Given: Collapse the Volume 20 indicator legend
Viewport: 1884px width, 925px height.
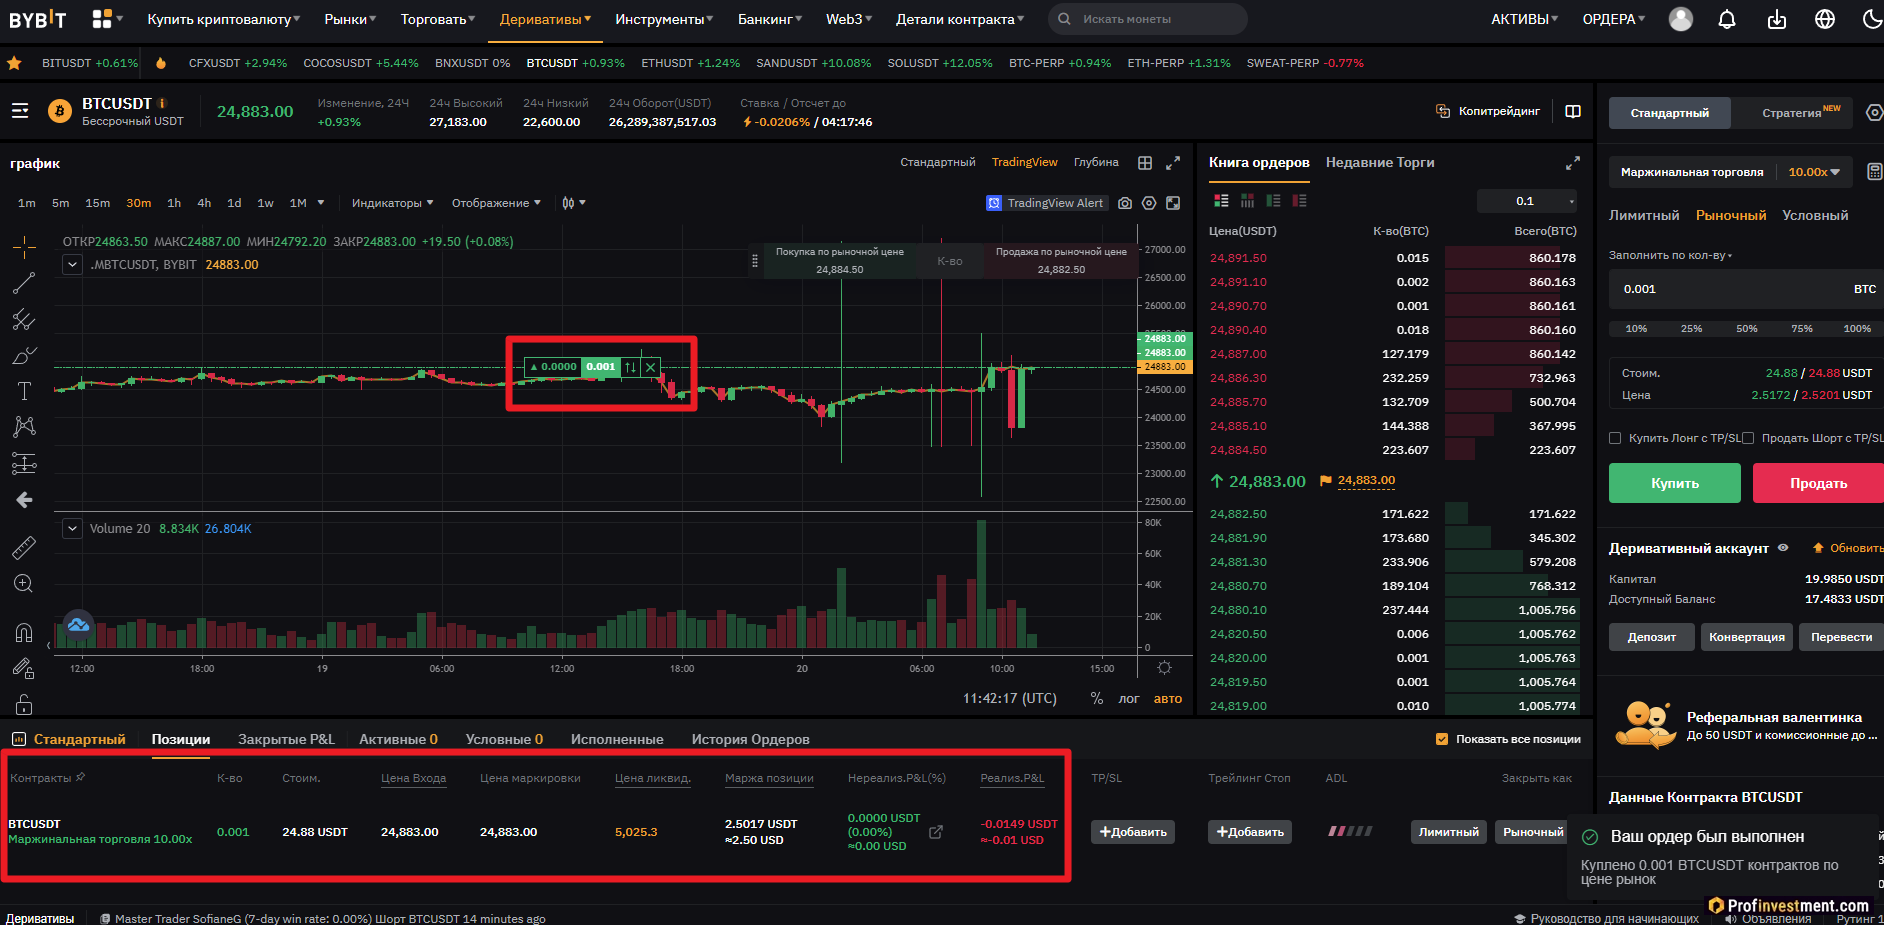Looking at the screenshot, I should 72,529.
